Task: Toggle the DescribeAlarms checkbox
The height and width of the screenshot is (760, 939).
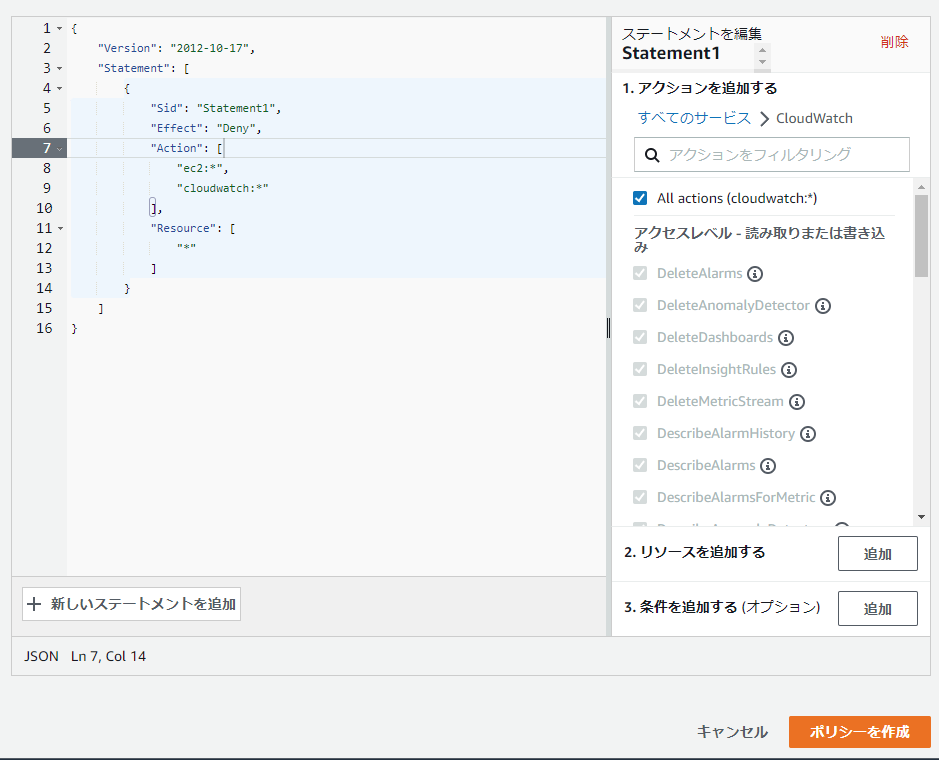Action: [x=640, y=465]
